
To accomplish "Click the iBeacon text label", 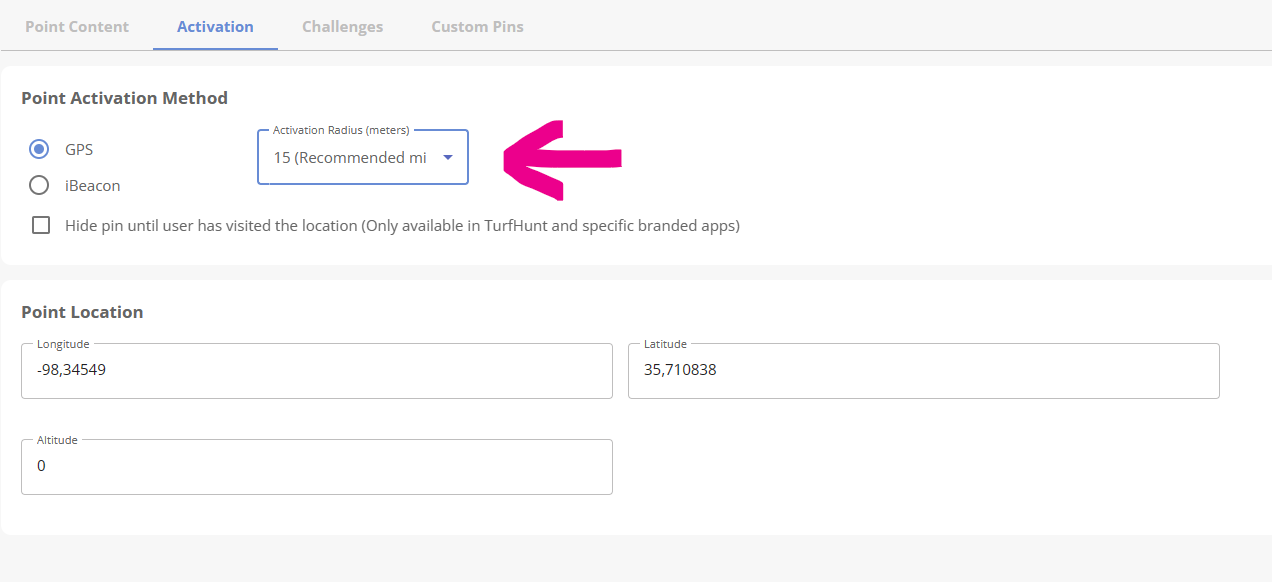I will click(93, 185).
